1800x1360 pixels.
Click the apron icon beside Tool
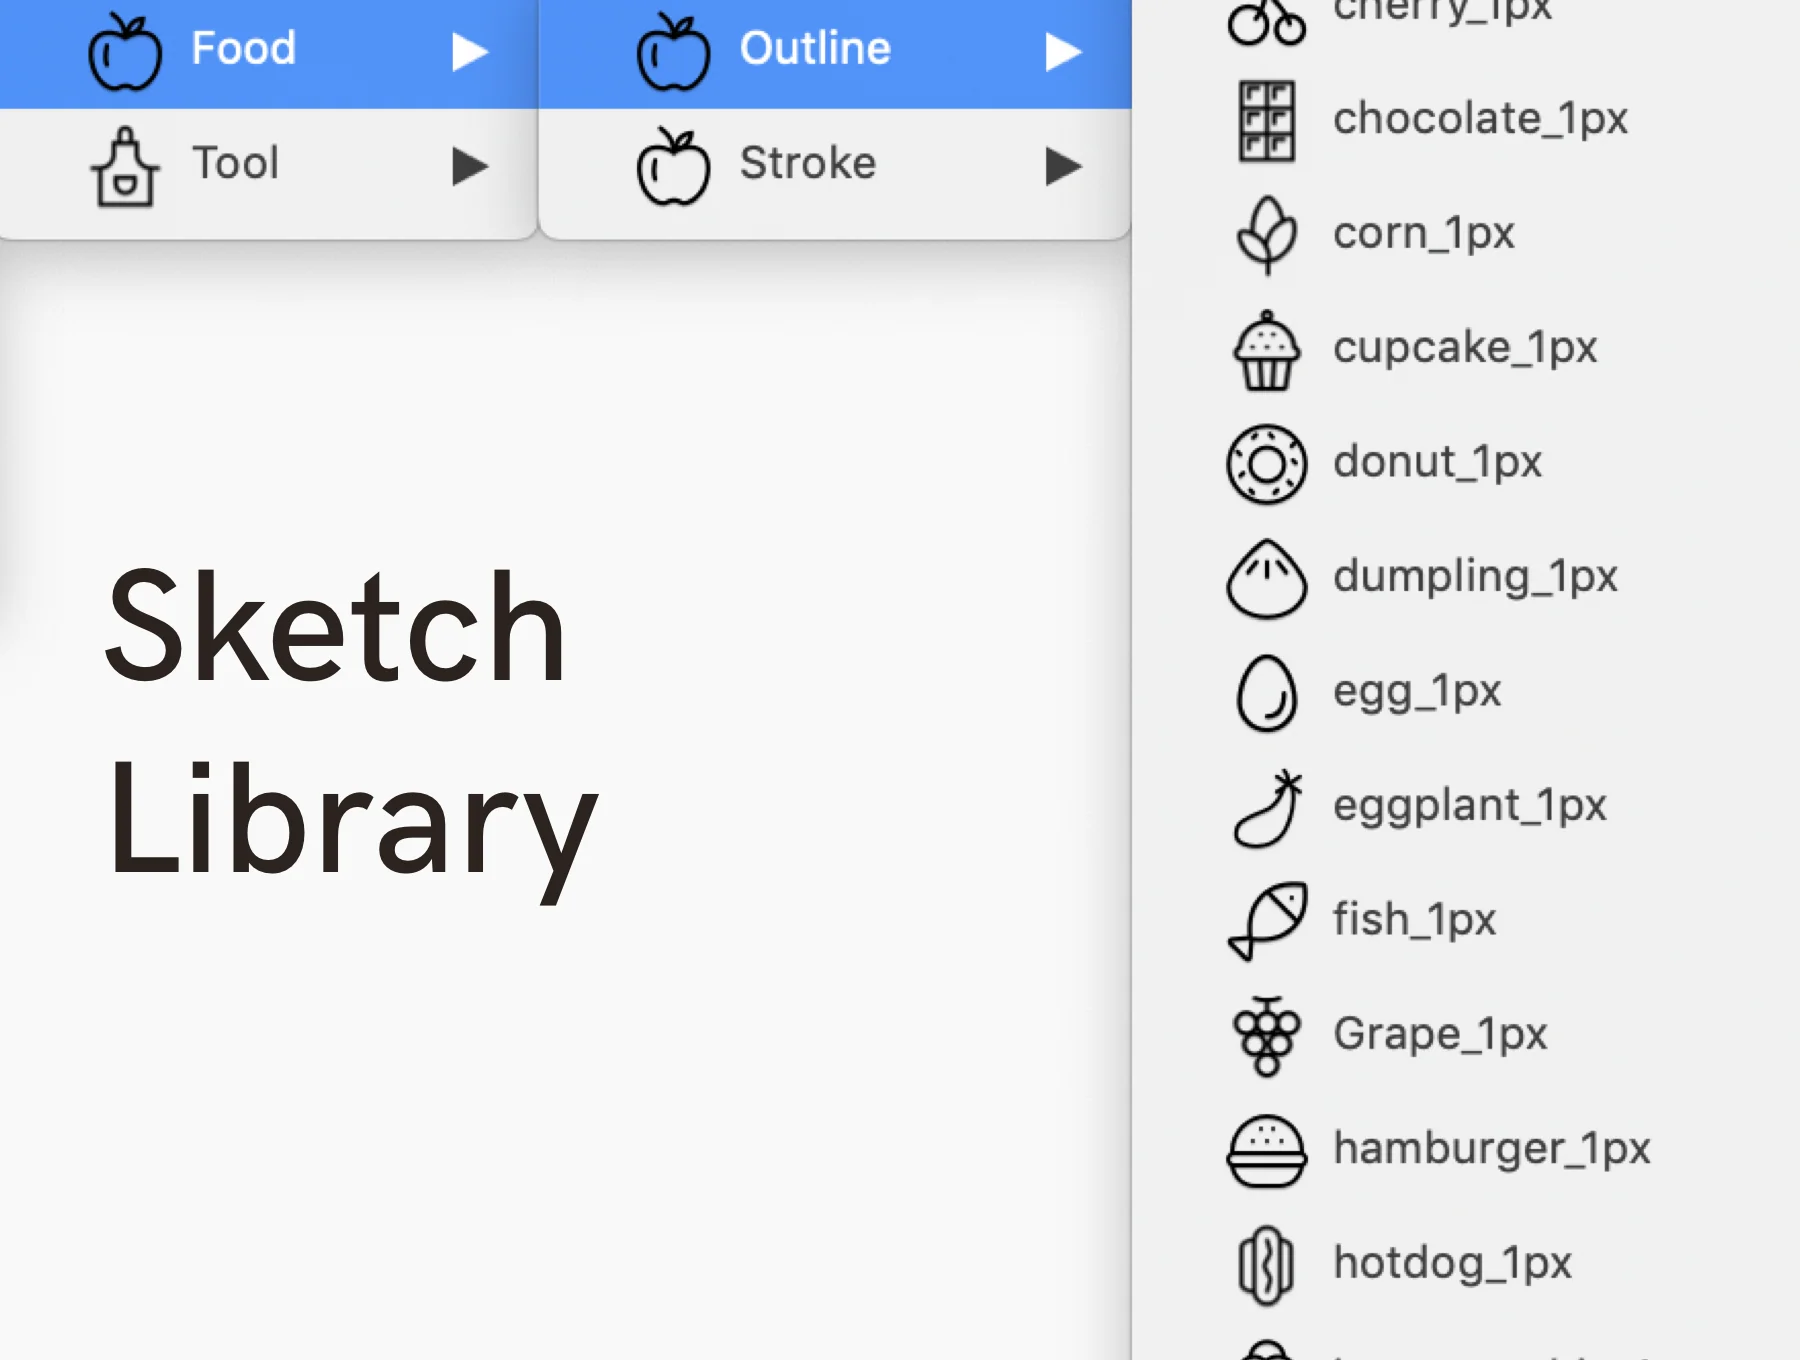point(125,166)
